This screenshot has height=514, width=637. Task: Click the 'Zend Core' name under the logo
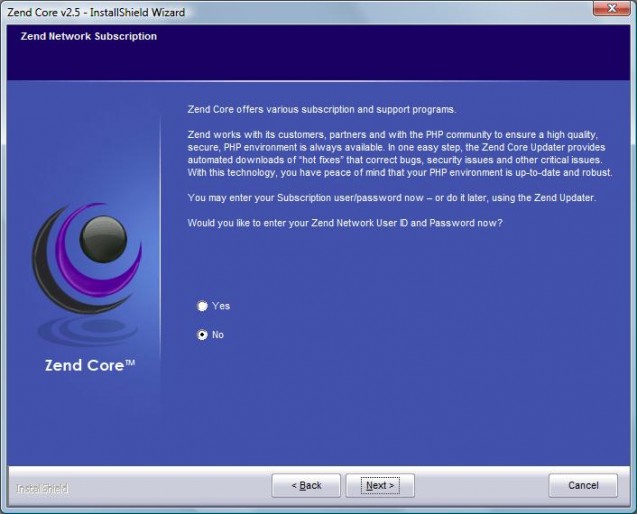(90, 365)
